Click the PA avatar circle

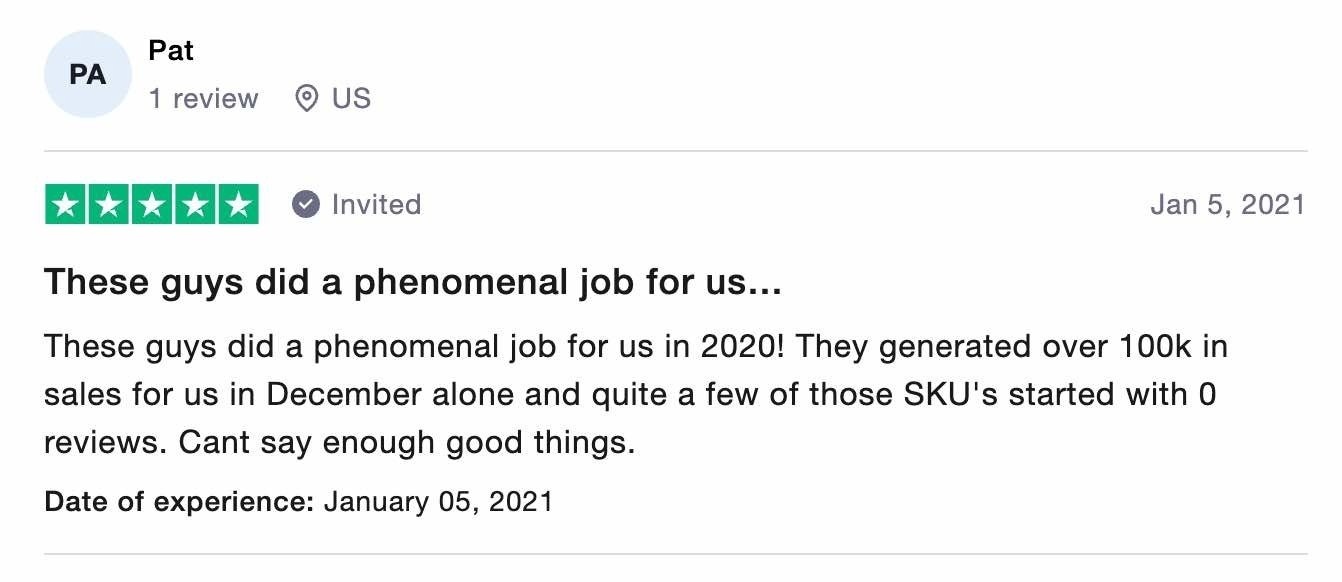click(88, 74)
